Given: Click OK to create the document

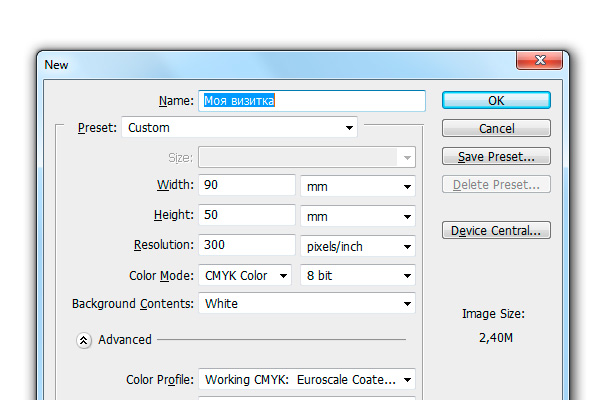Looking at the screenshot, I should coord(496,100).
